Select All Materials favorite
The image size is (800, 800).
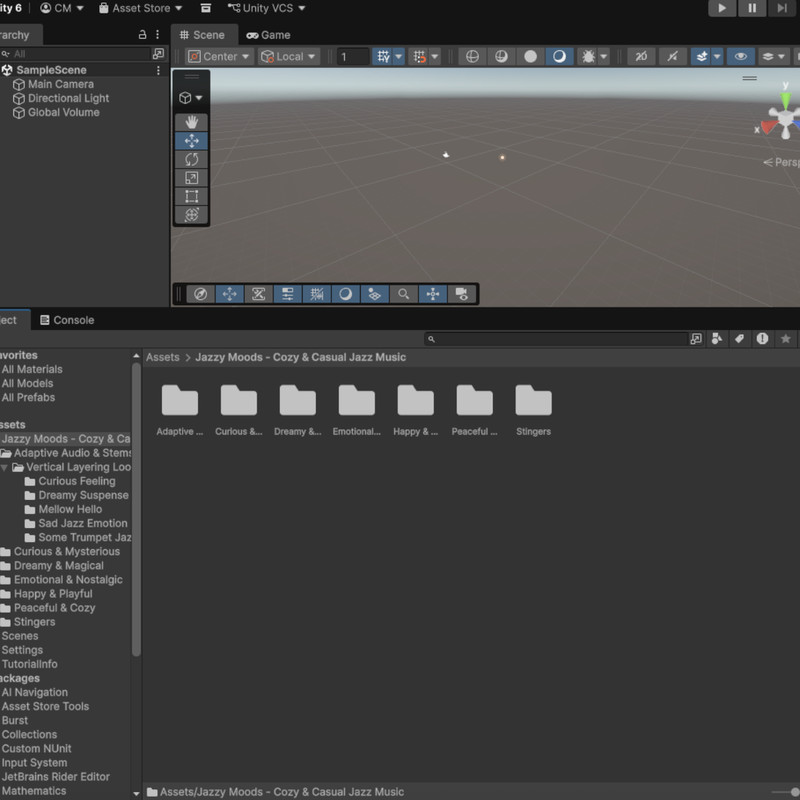point(32,369)
